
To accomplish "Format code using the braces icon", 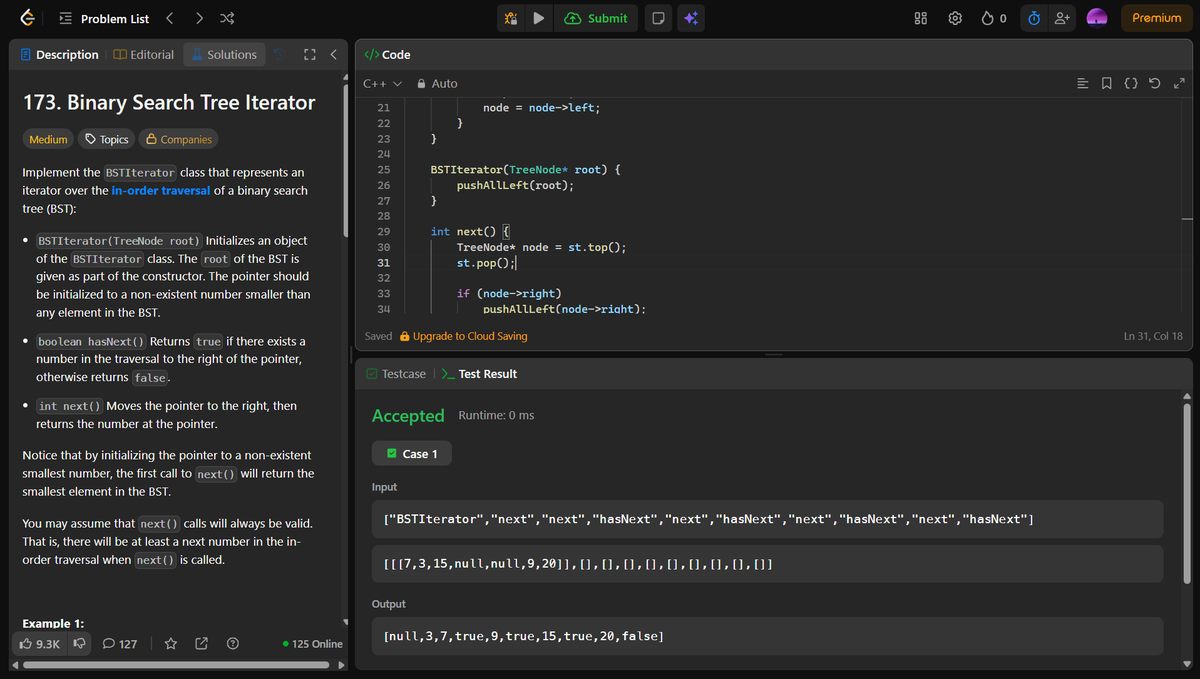I will [x=1131, y=84].
